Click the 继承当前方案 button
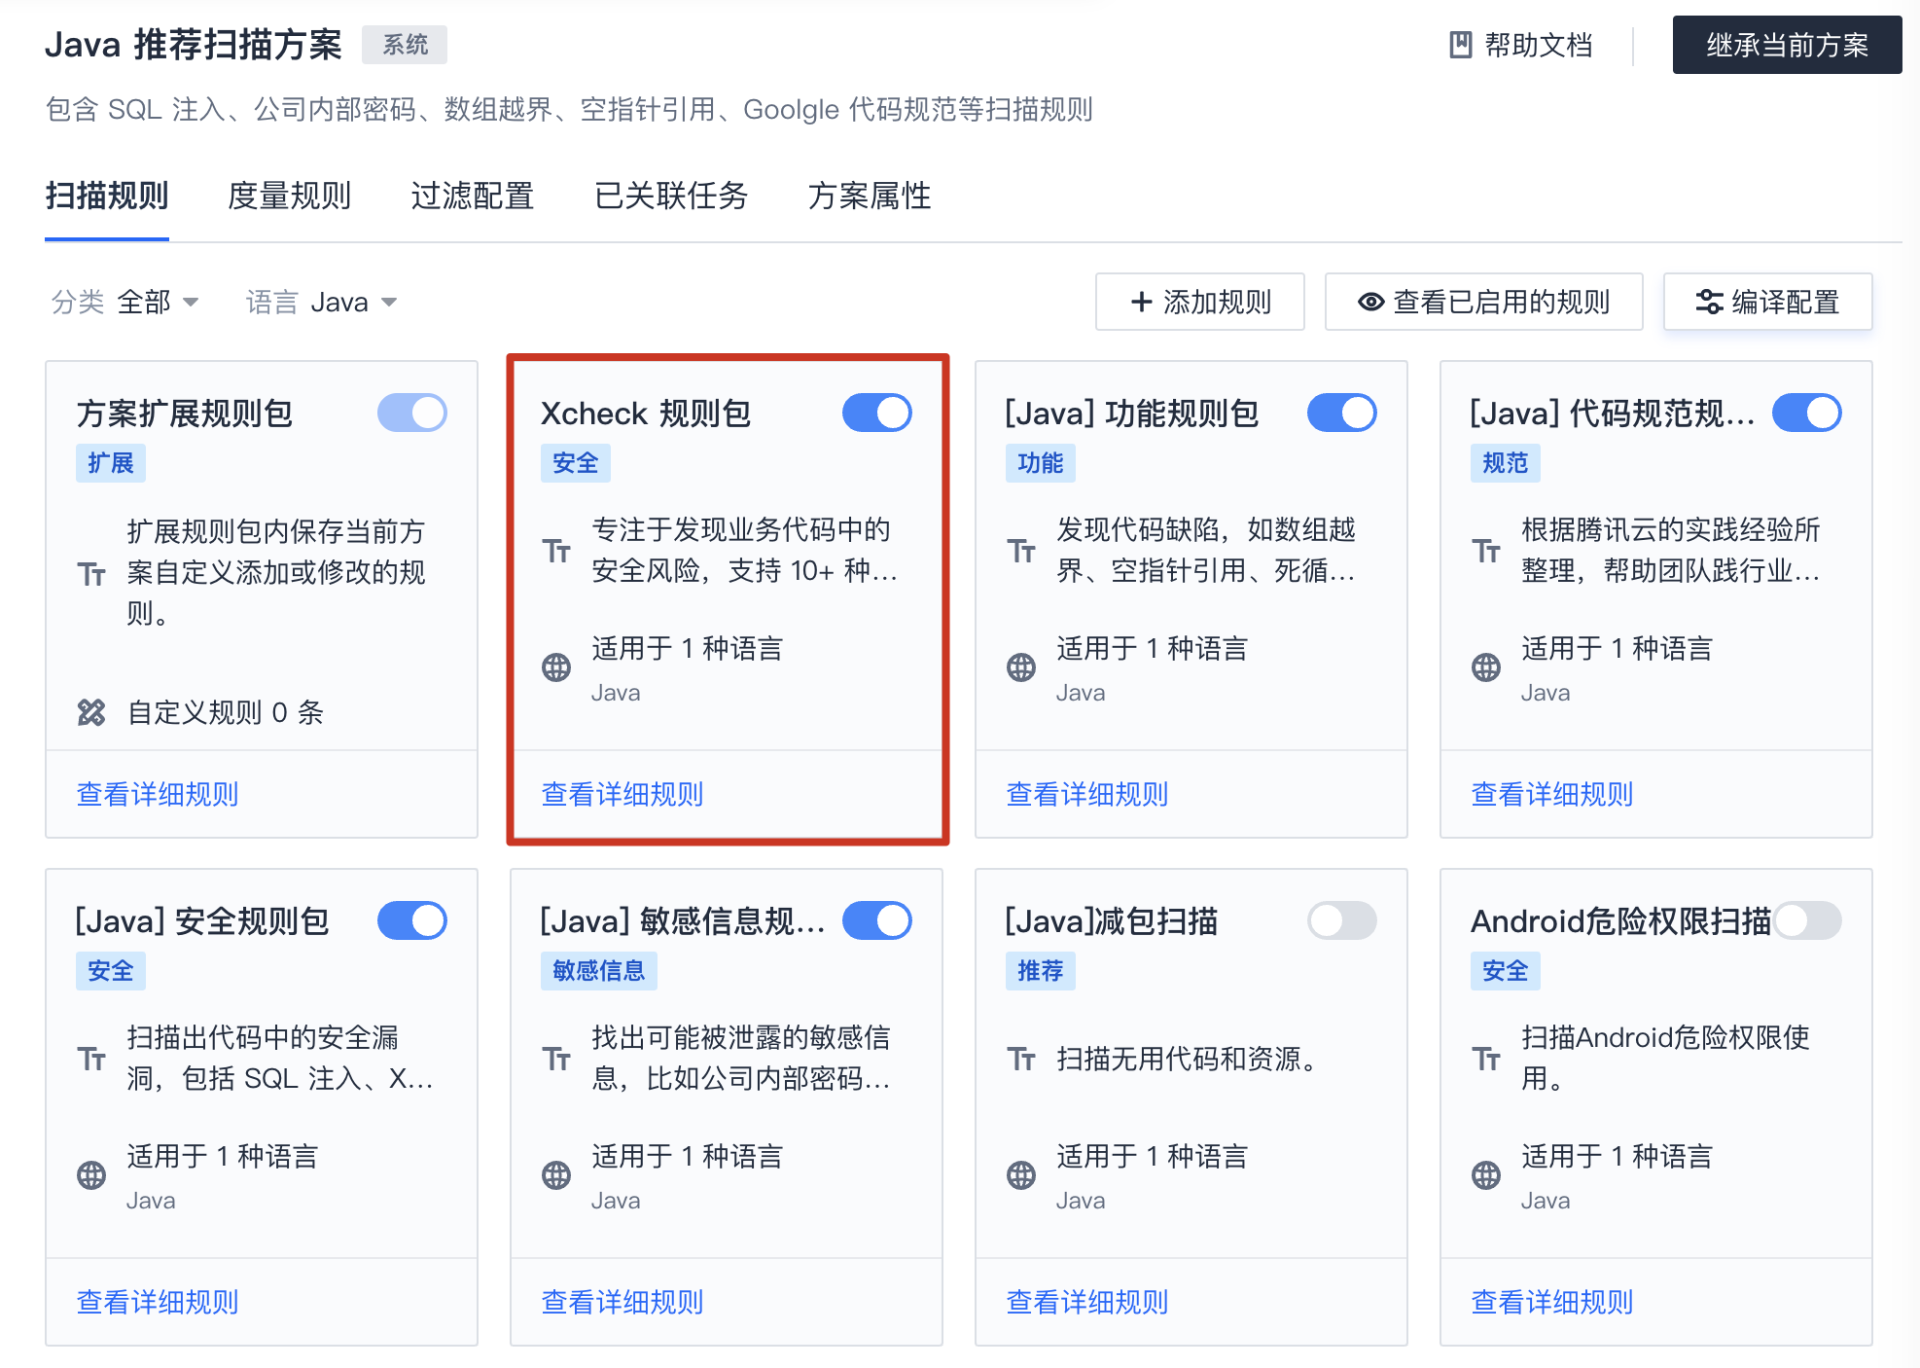The height and width of the screenshot is (1368, 1920). click(x=1786, y=45)
